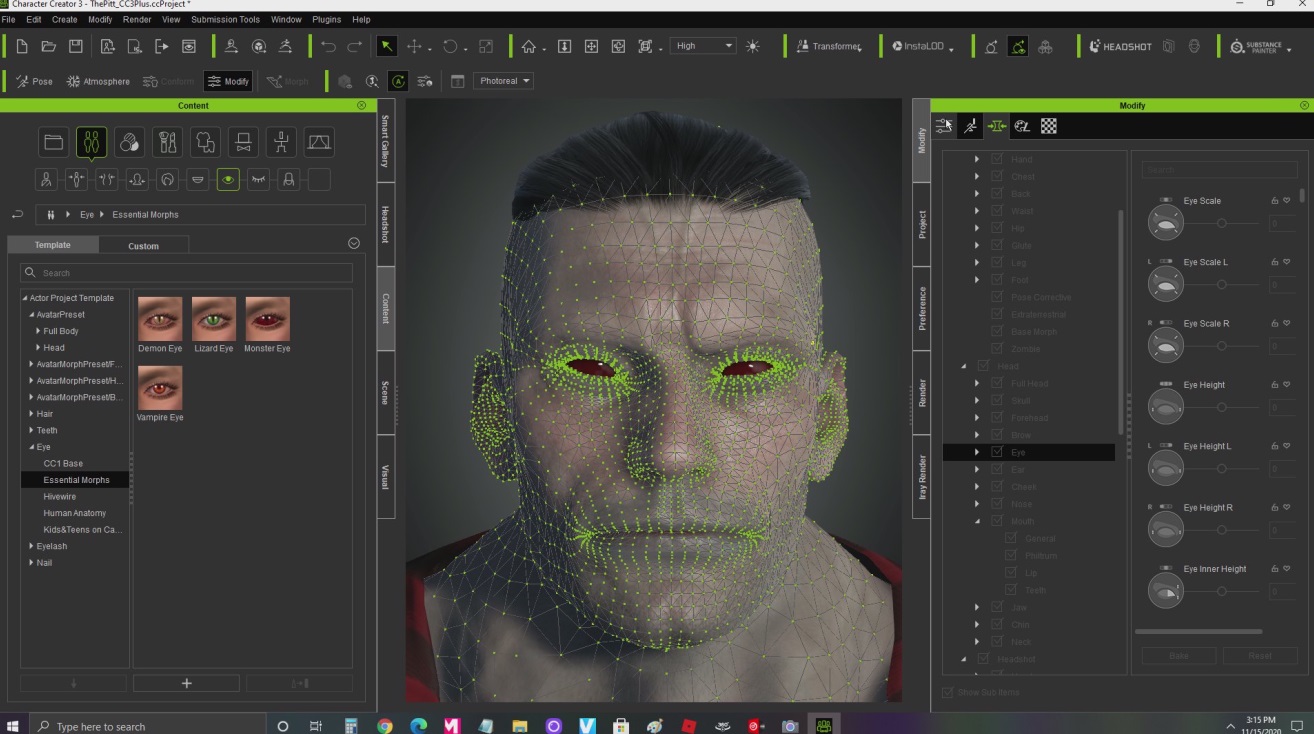Expand the Eyelash node in template tree

click(31, 546)
